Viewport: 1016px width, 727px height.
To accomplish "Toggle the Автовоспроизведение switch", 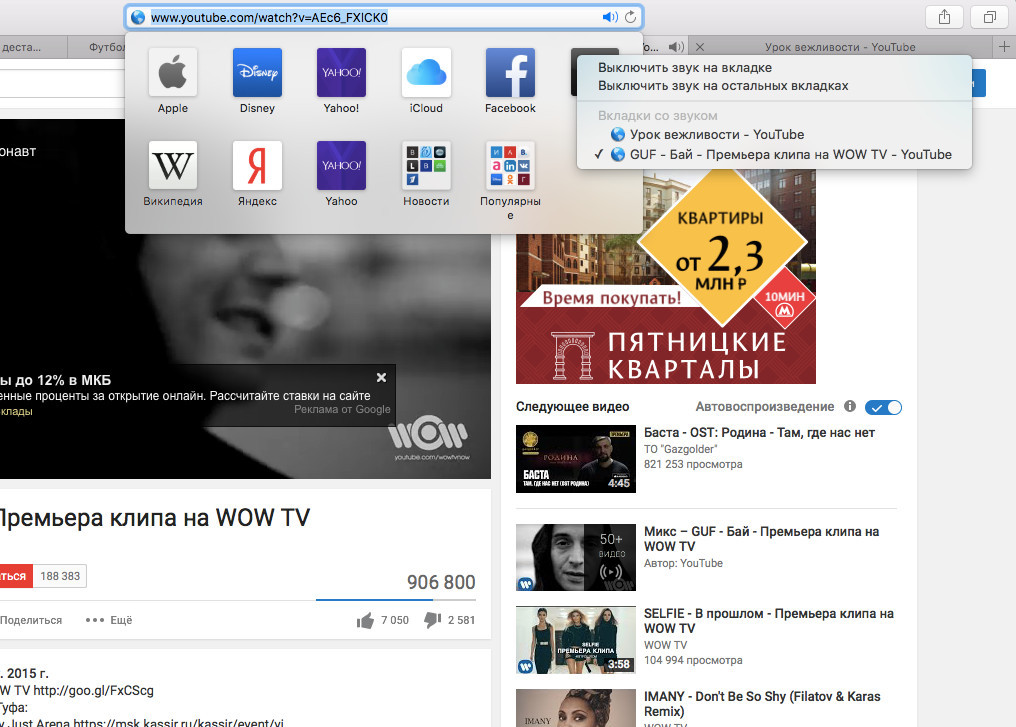I will pos(883,407).
